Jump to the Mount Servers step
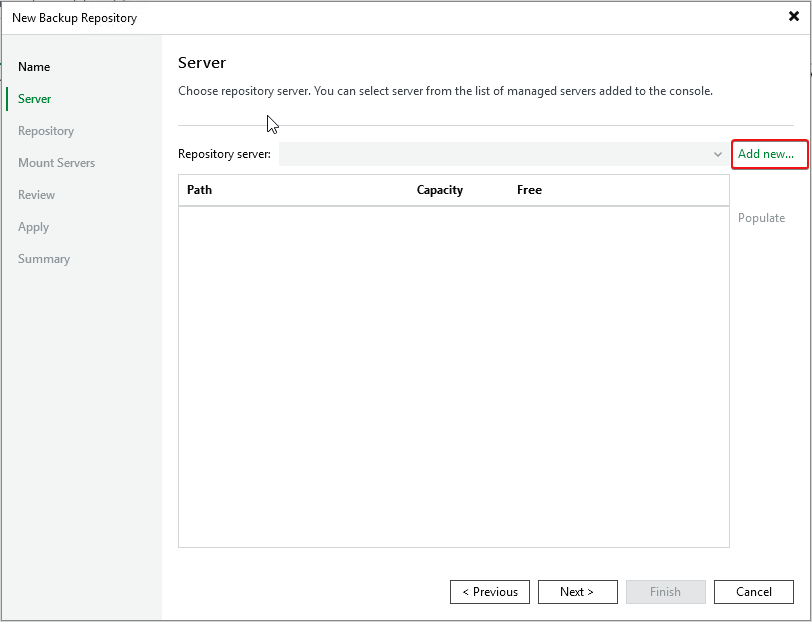Image resolution: width=812 pixels, height=622 pixels. (x=56, y=163)
